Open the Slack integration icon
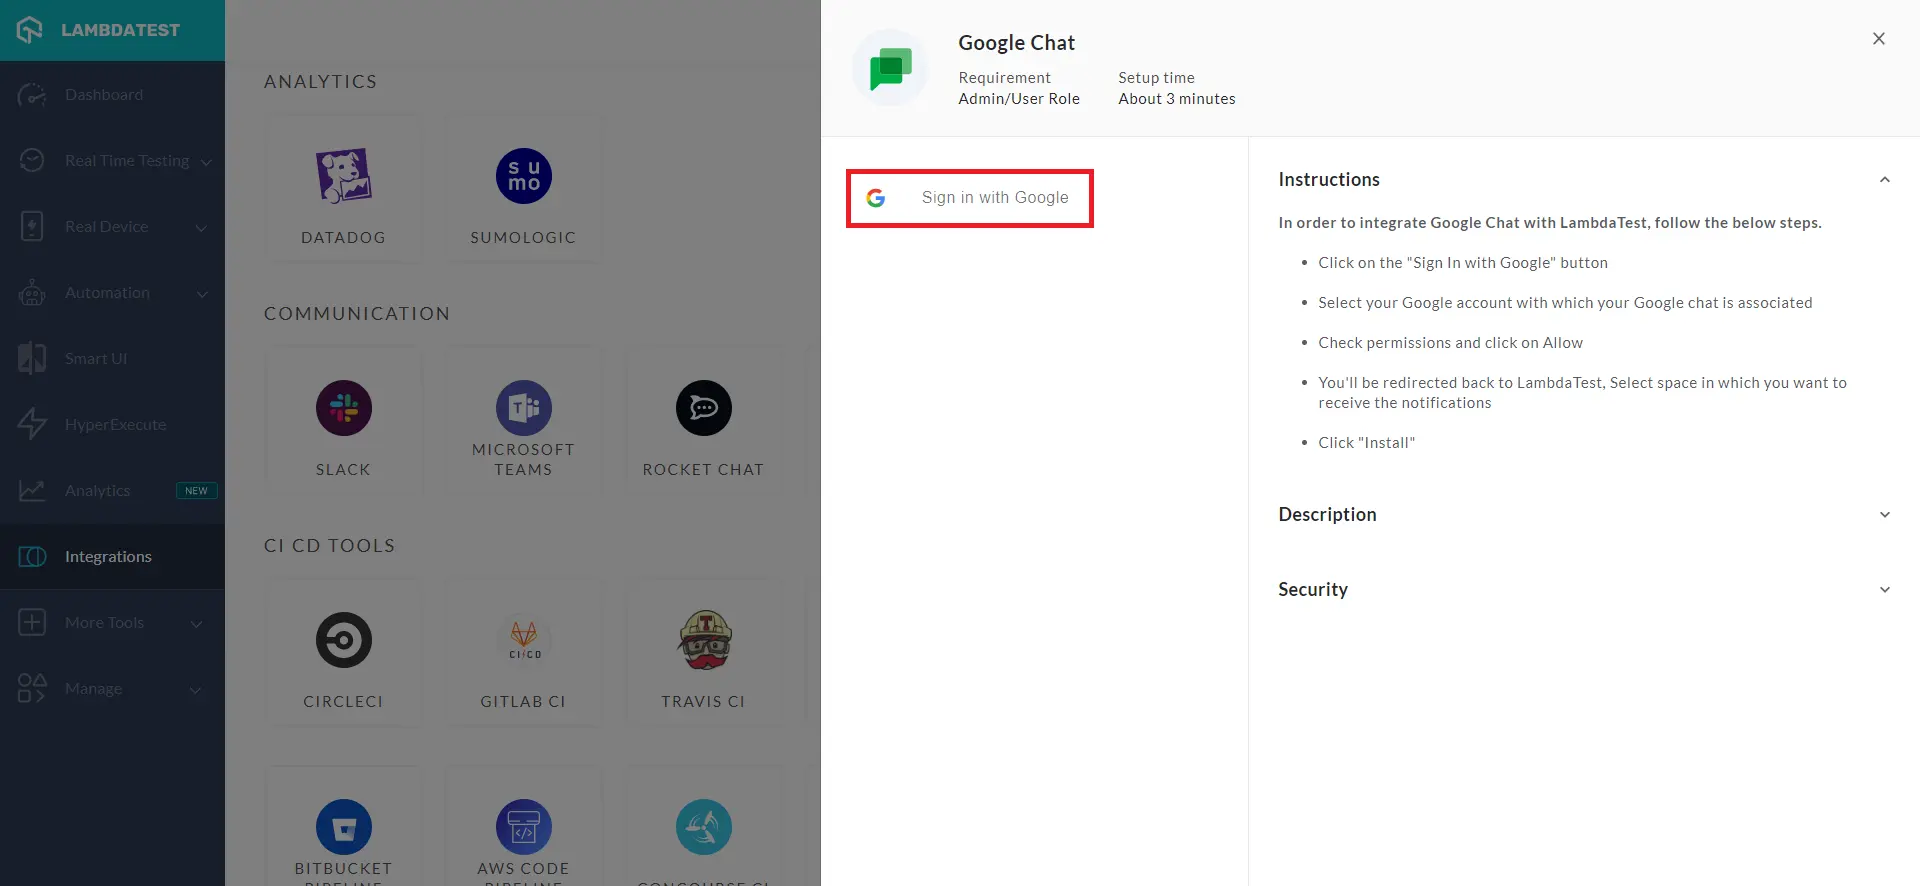Viewport: 1920px width, 886px height. coord(343,409)
